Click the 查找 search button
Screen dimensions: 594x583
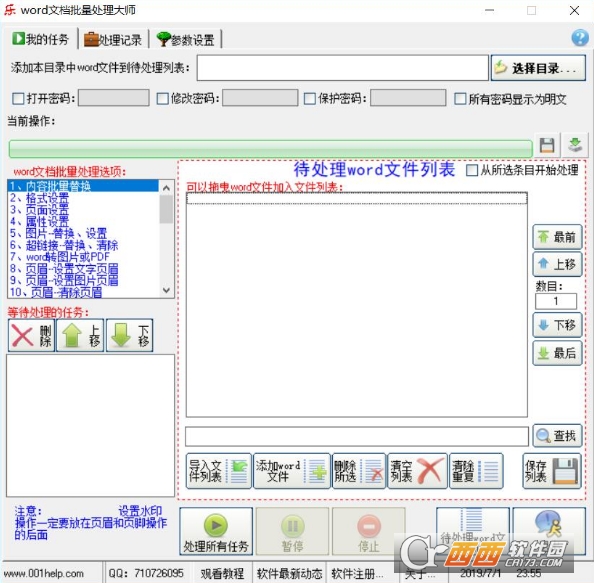[557, 436]
